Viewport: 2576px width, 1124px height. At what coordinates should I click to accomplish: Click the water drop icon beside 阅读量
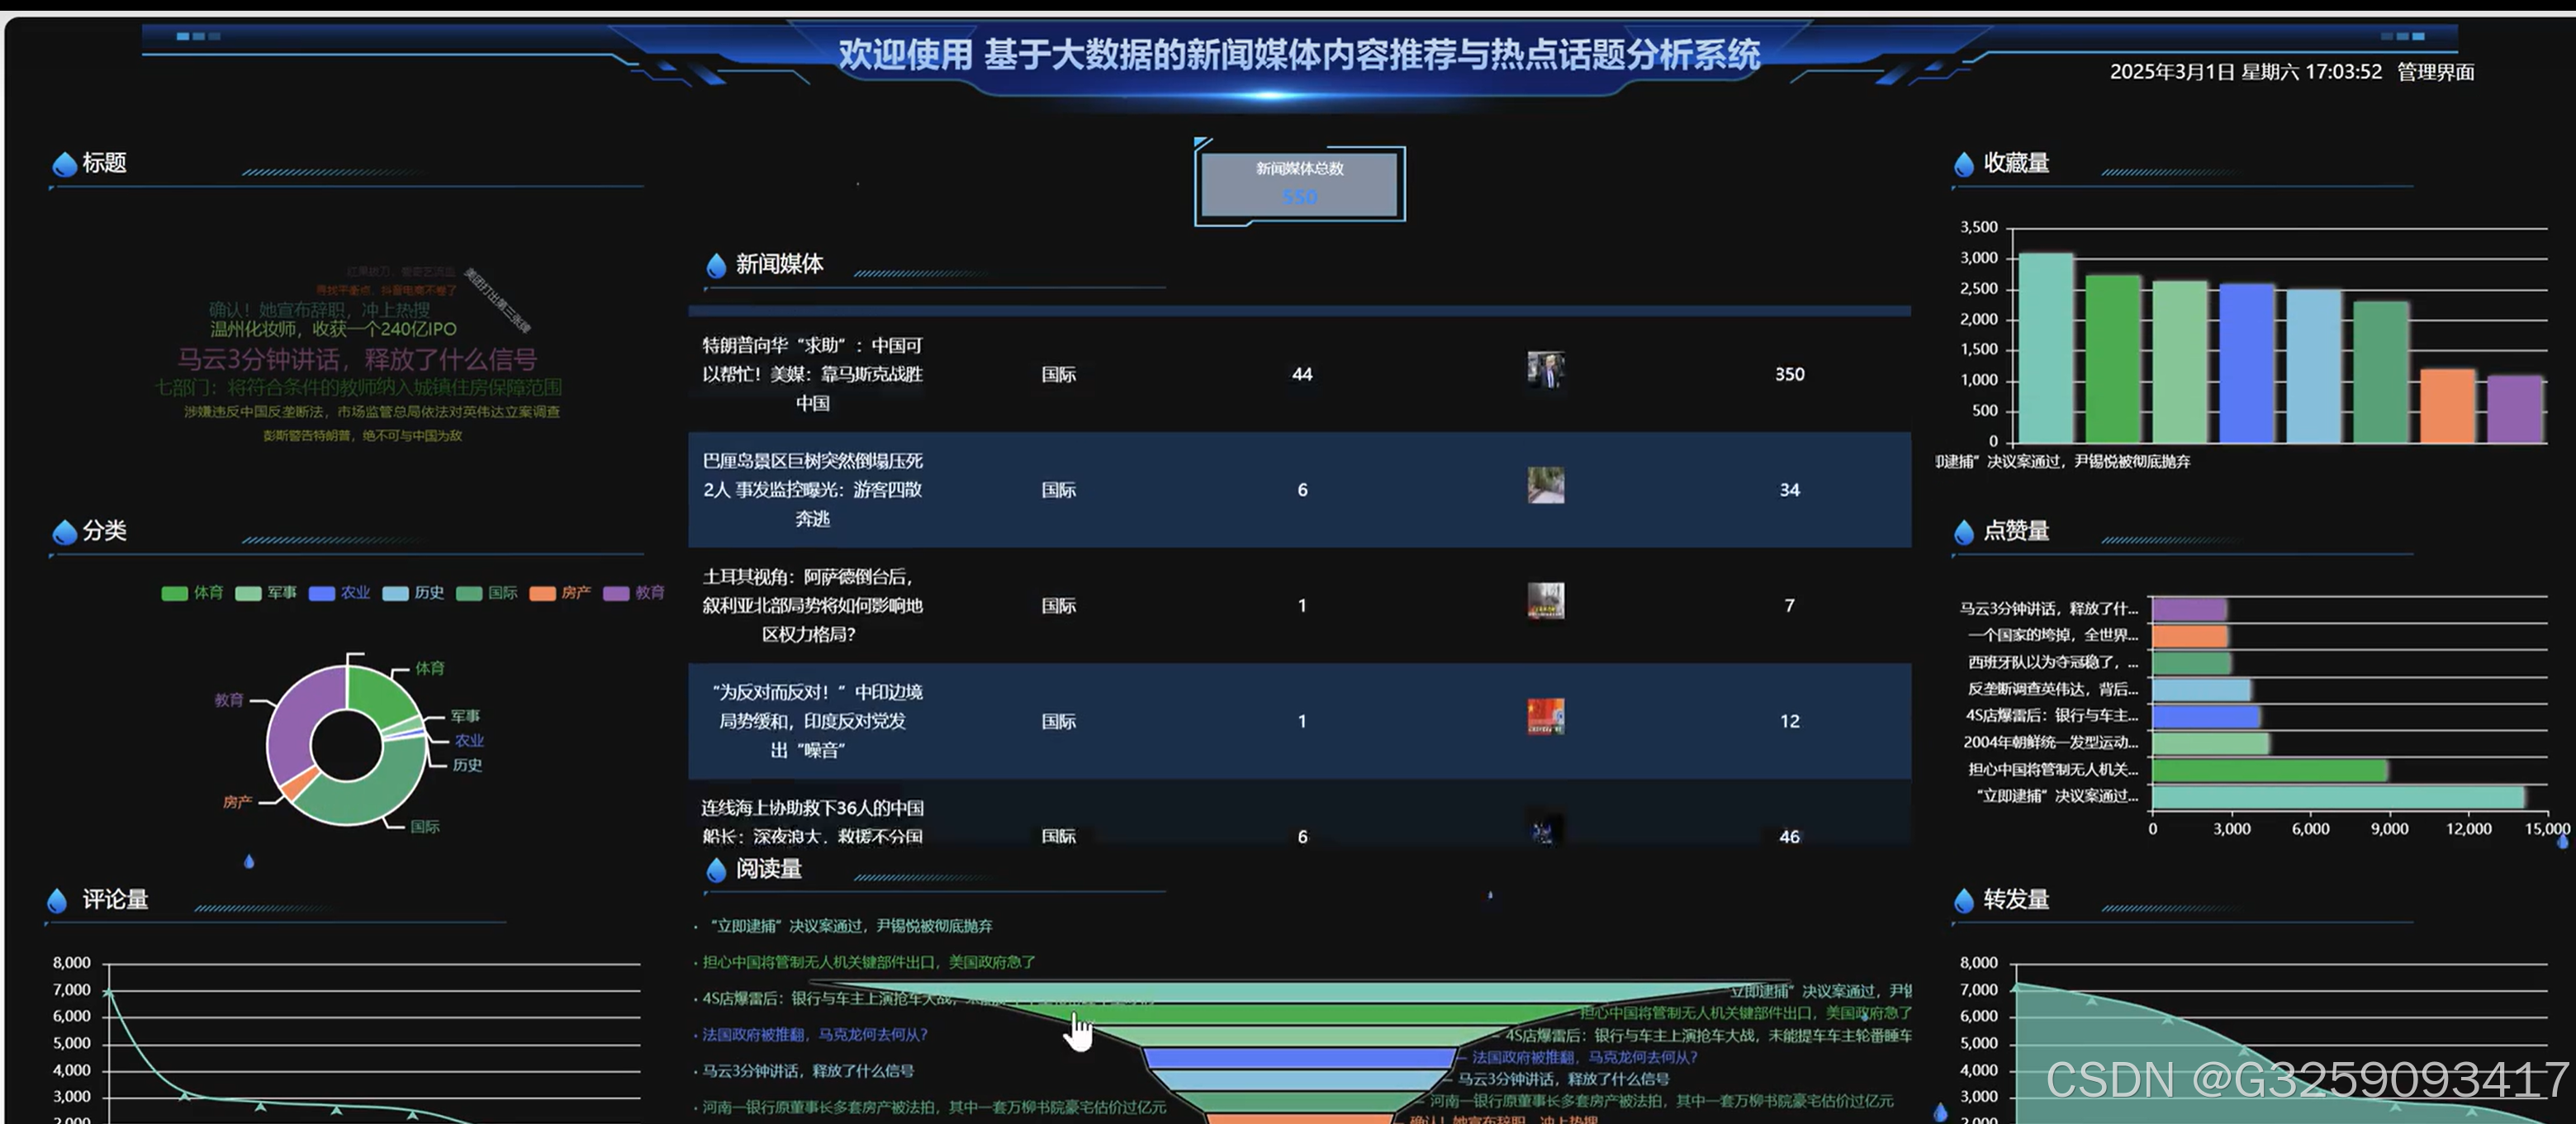point(716,870)
